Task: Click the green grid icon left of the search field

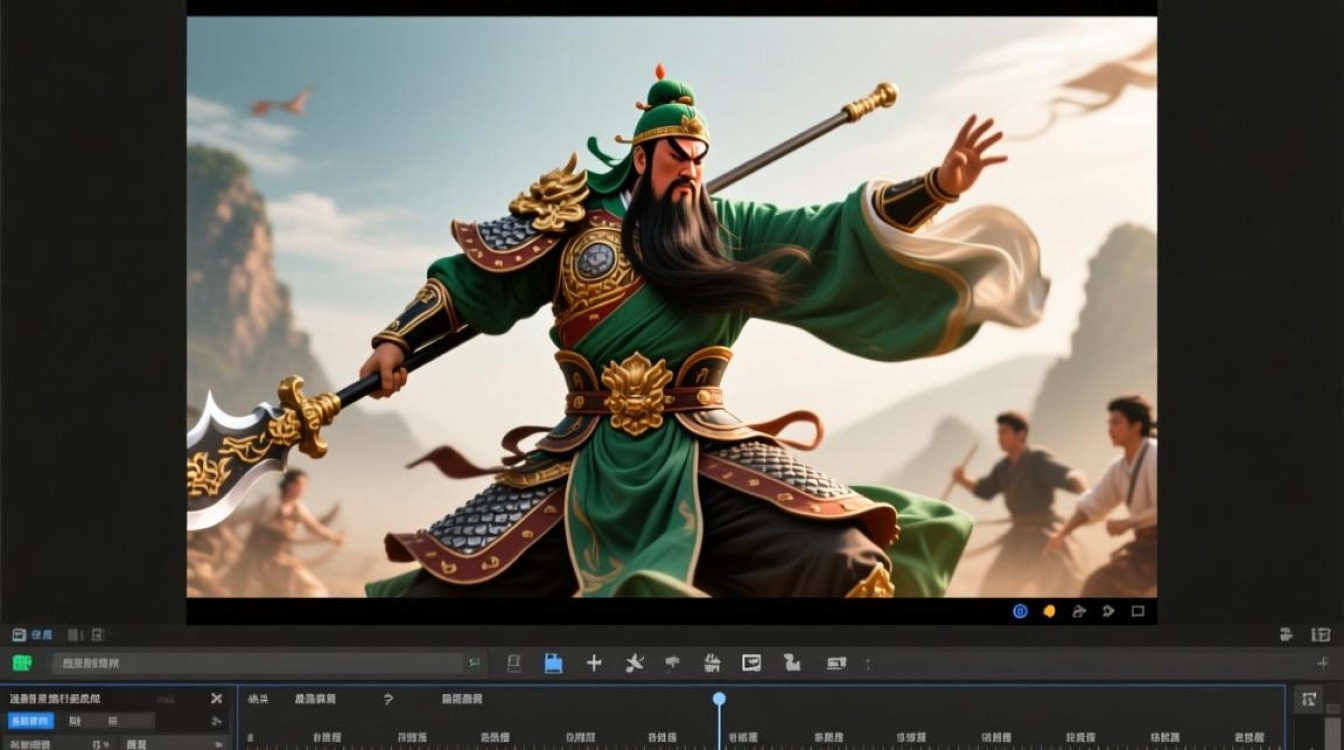Action: [x=22, y=663]
